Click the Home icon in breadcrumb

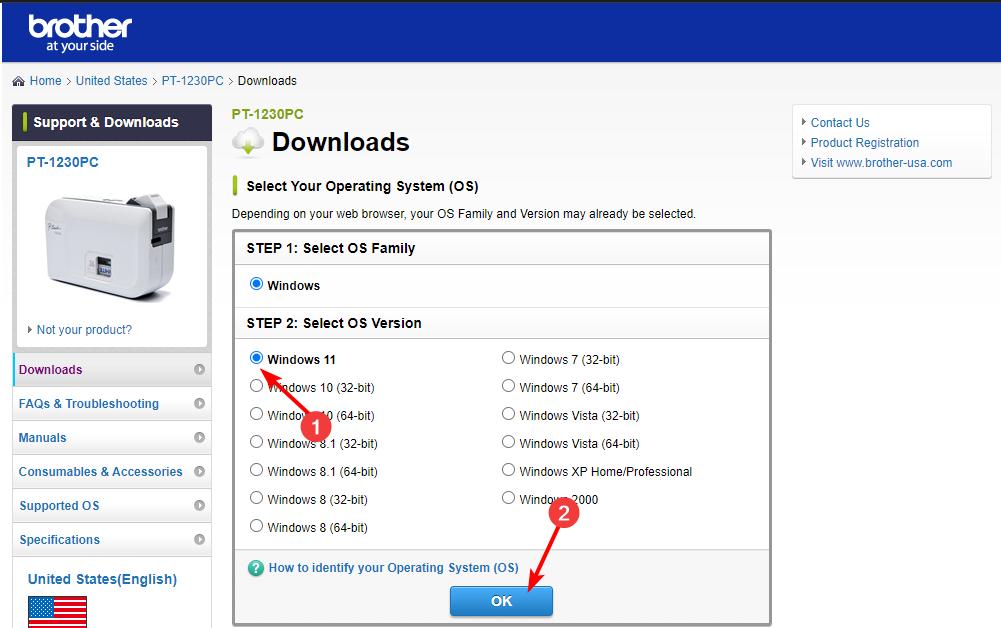19,81
